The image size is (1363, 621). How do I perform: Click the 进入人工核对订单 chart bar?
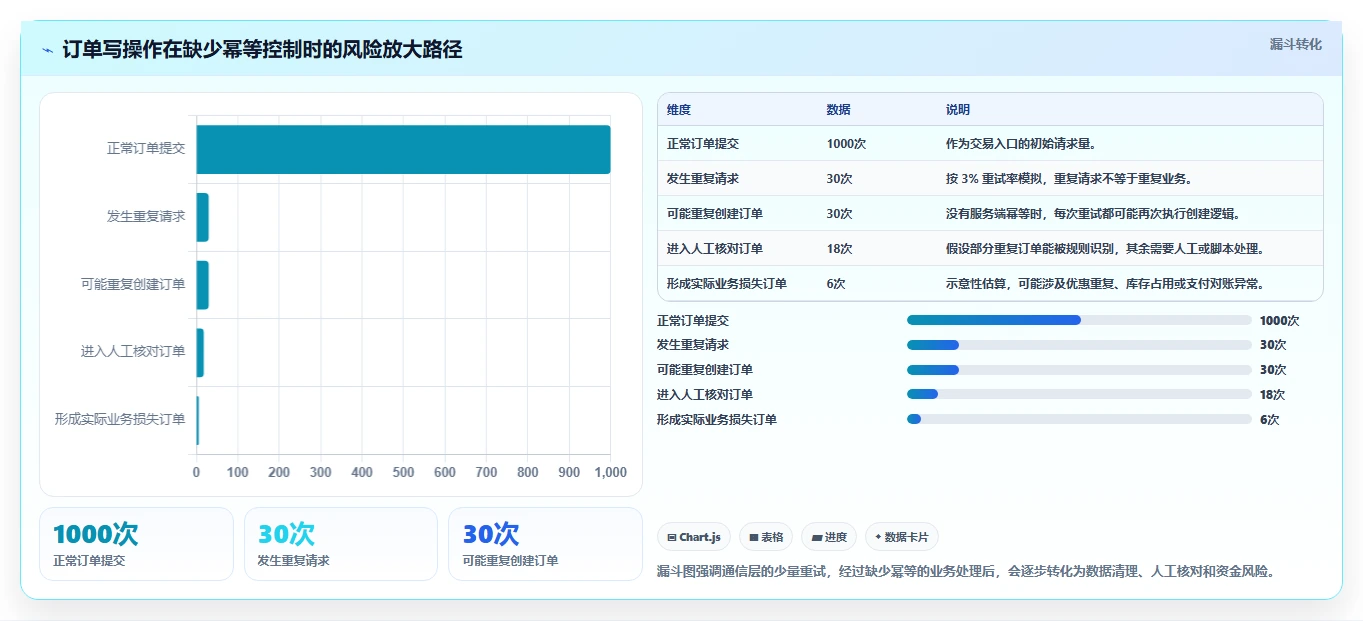(200, 352)
